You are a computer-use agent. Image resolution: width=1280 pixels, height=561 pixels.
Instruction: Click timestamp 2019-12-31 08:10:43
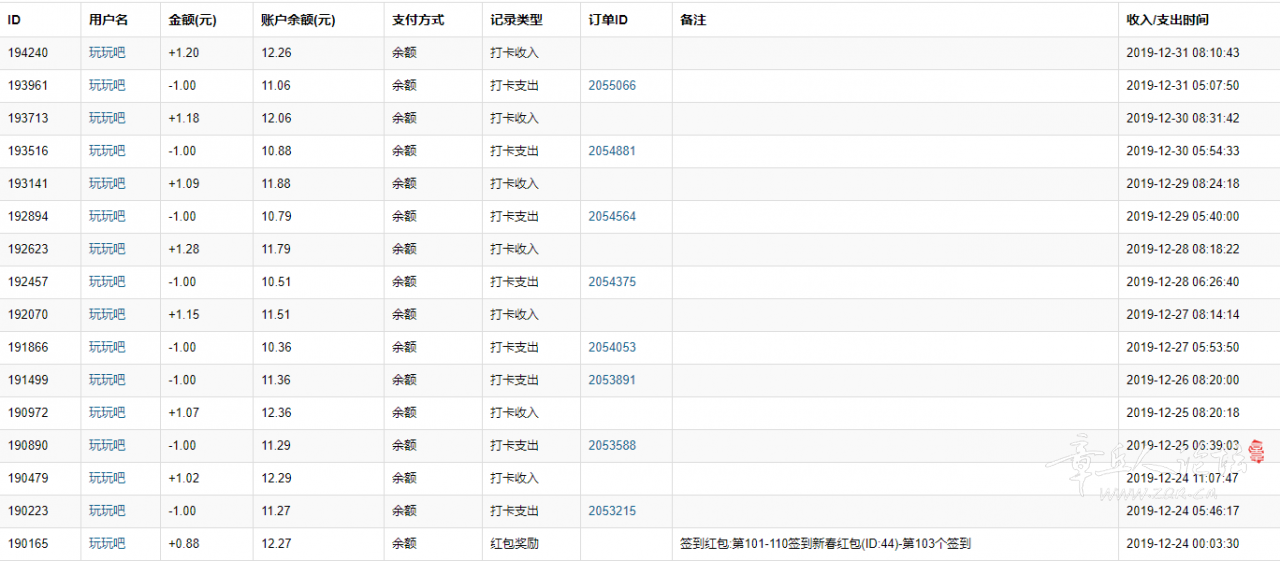click(1183, 53)
